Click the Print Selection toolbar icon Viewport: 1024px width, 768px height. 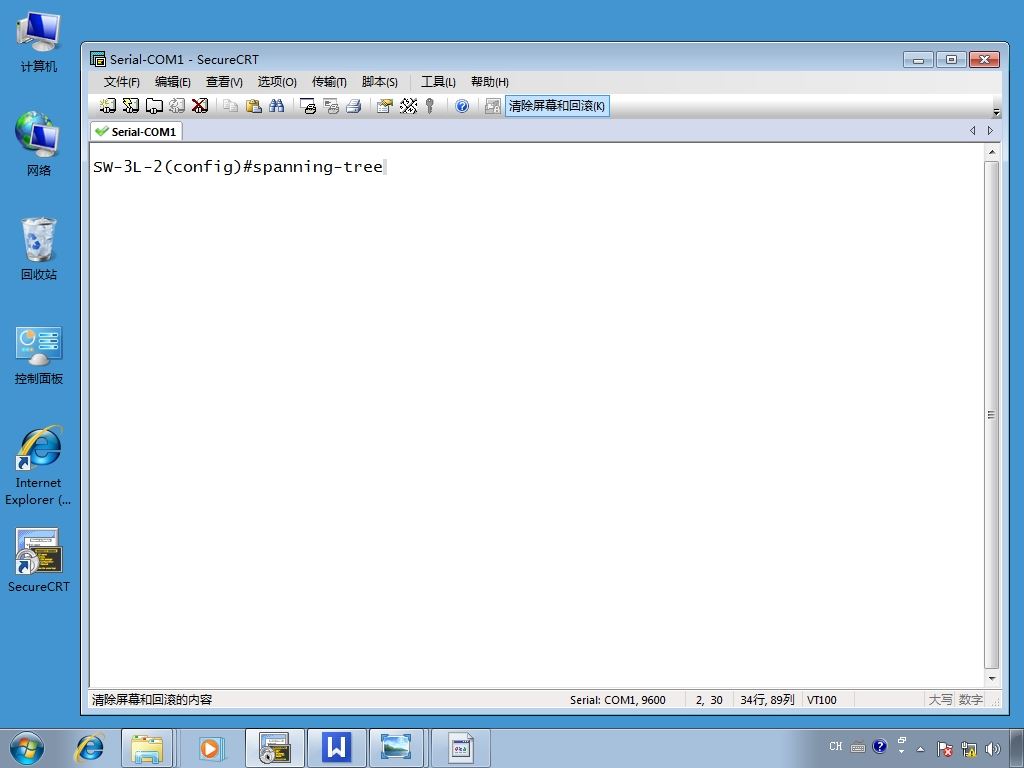tap(331, 106)
